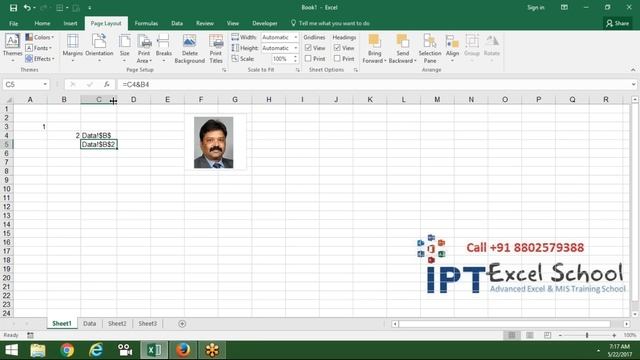The image size is (640, 360).
Task: Expand the formula bar arrow
Action: pos(633,84)
